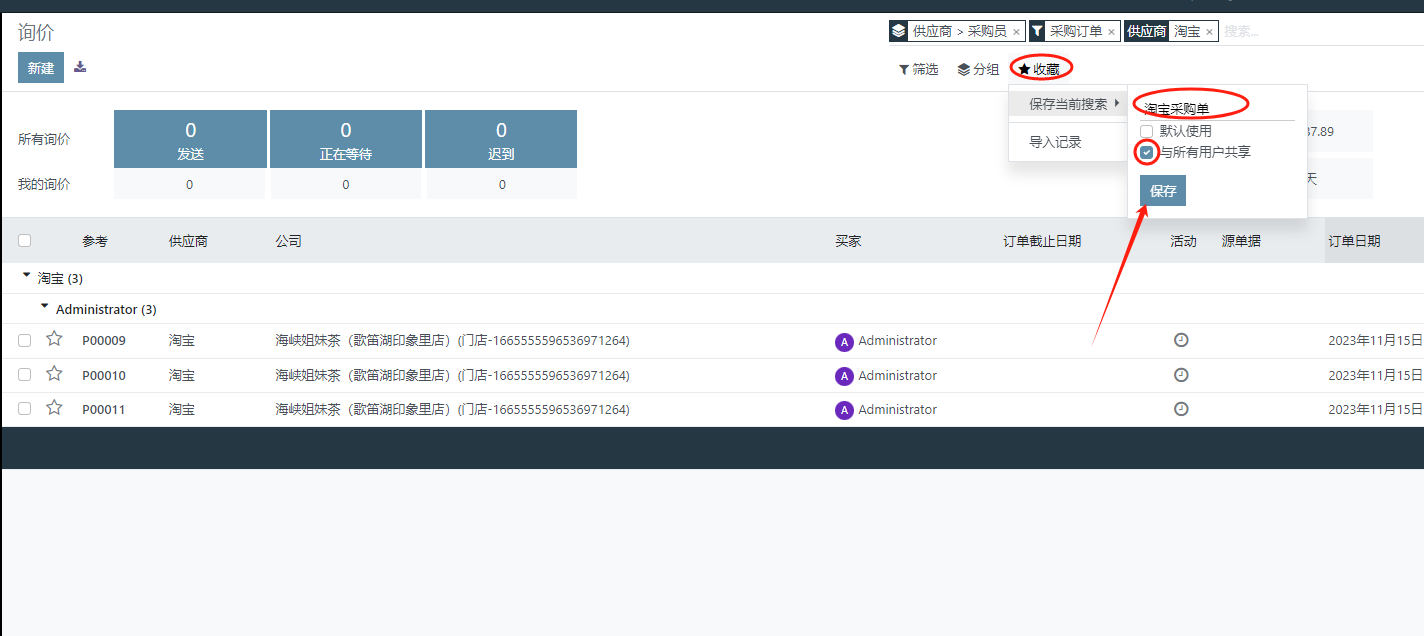The image size is (1424, 636).
Task: Uncheck 与所有用户共享 checkbox
Action: [x=1147, y=152]
